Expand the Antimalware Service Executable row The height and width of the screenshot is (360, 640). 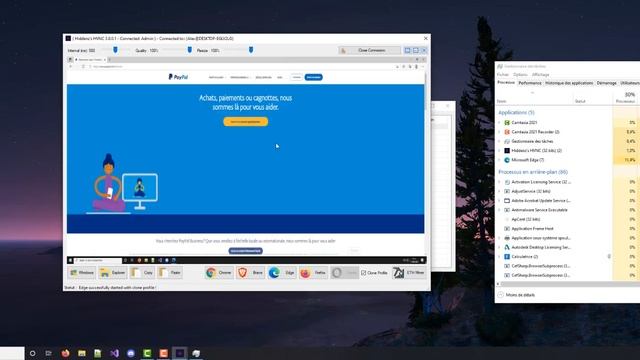[500, 210]
